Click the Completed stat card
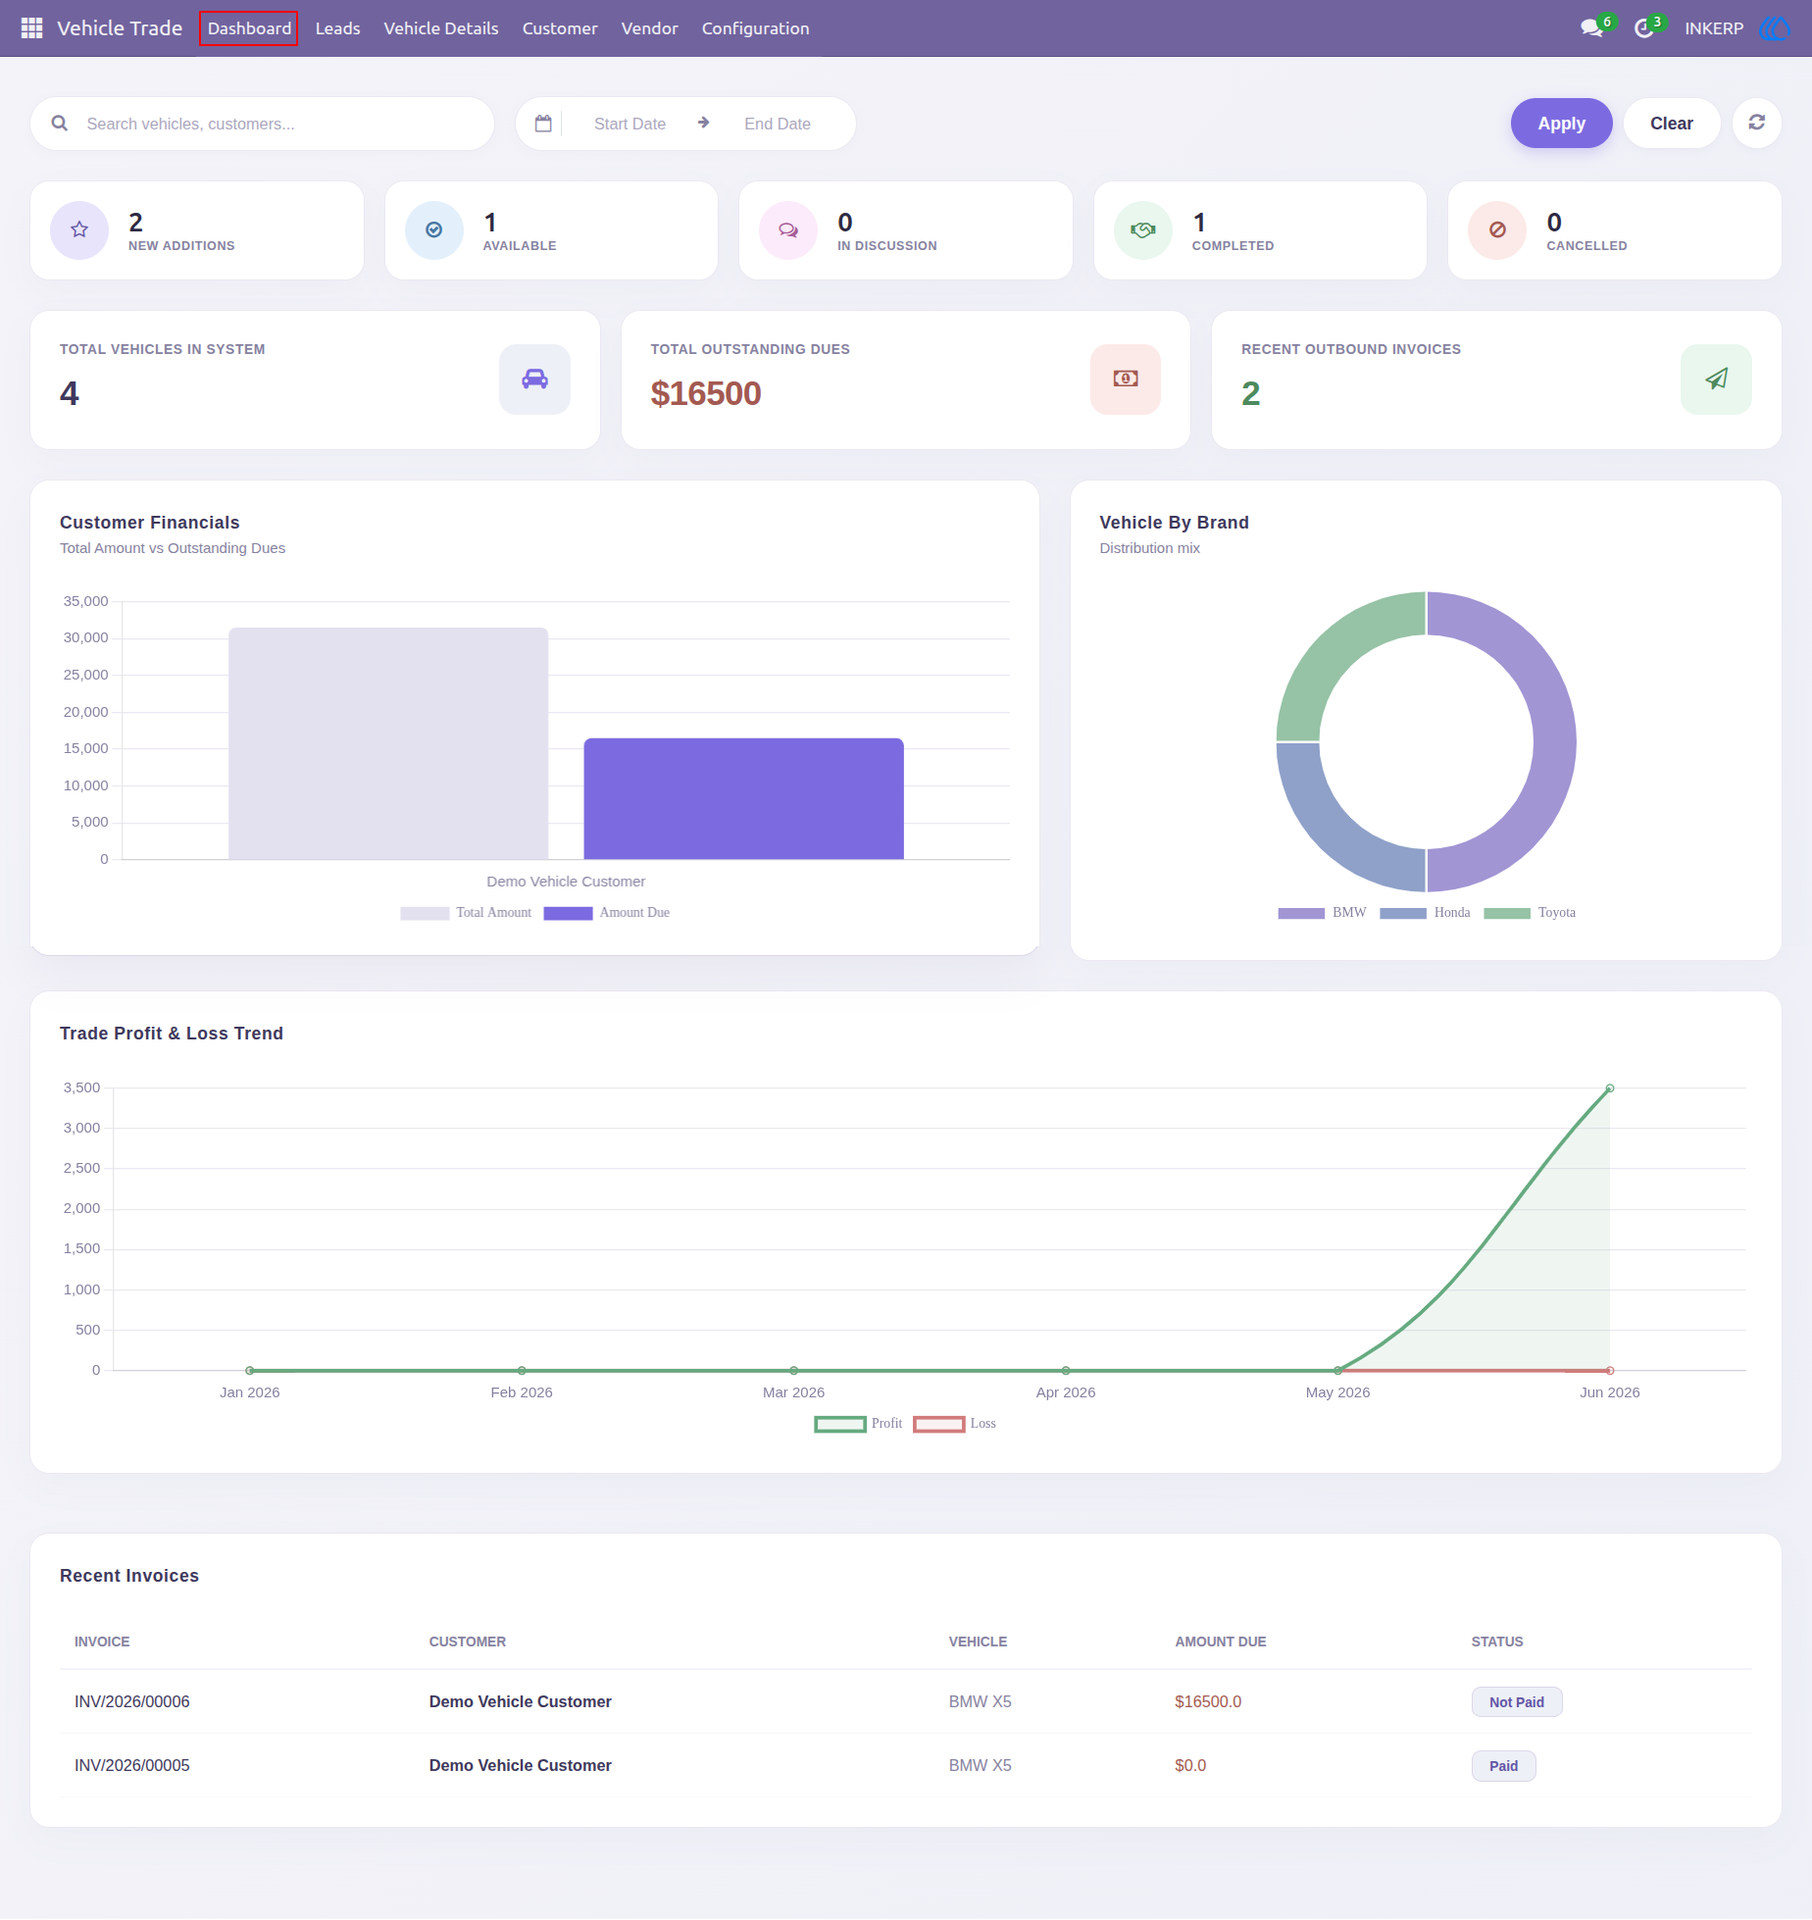Viewport: 1812px width, 1920px height. [x=1260, y=230]
